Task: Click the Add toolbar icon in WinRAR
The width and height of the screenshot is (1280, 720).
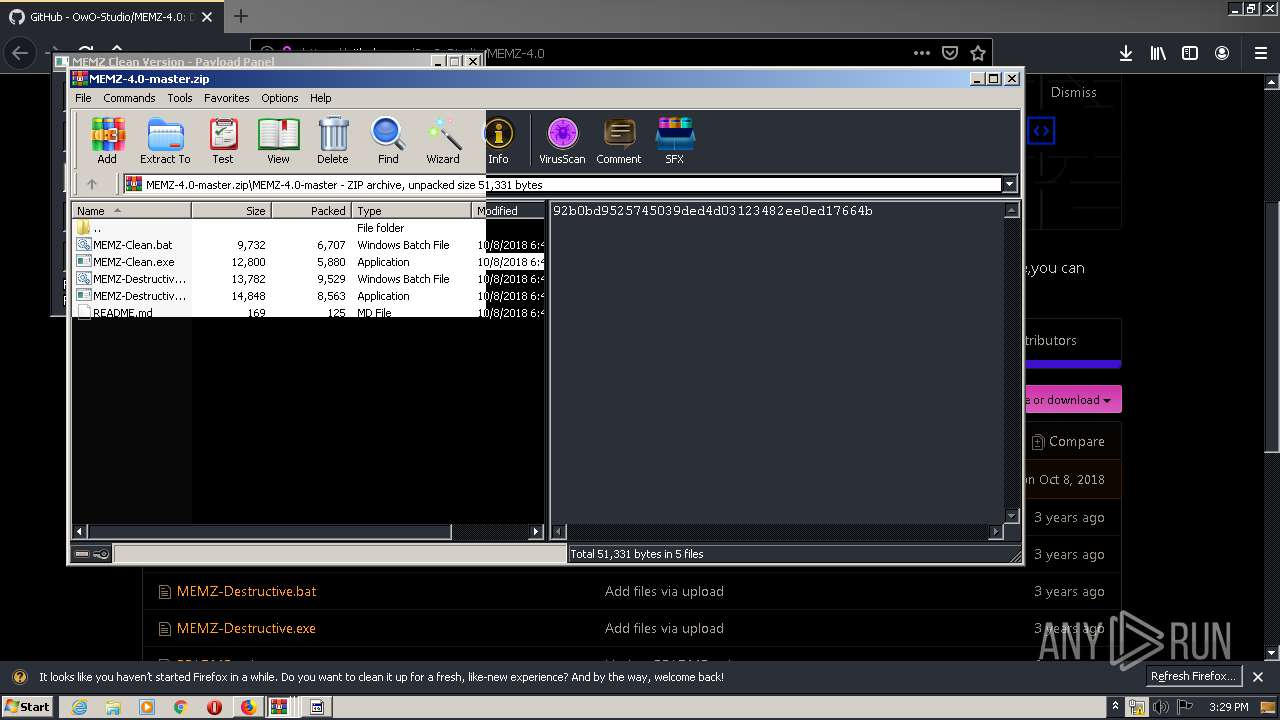Action: 107,140
